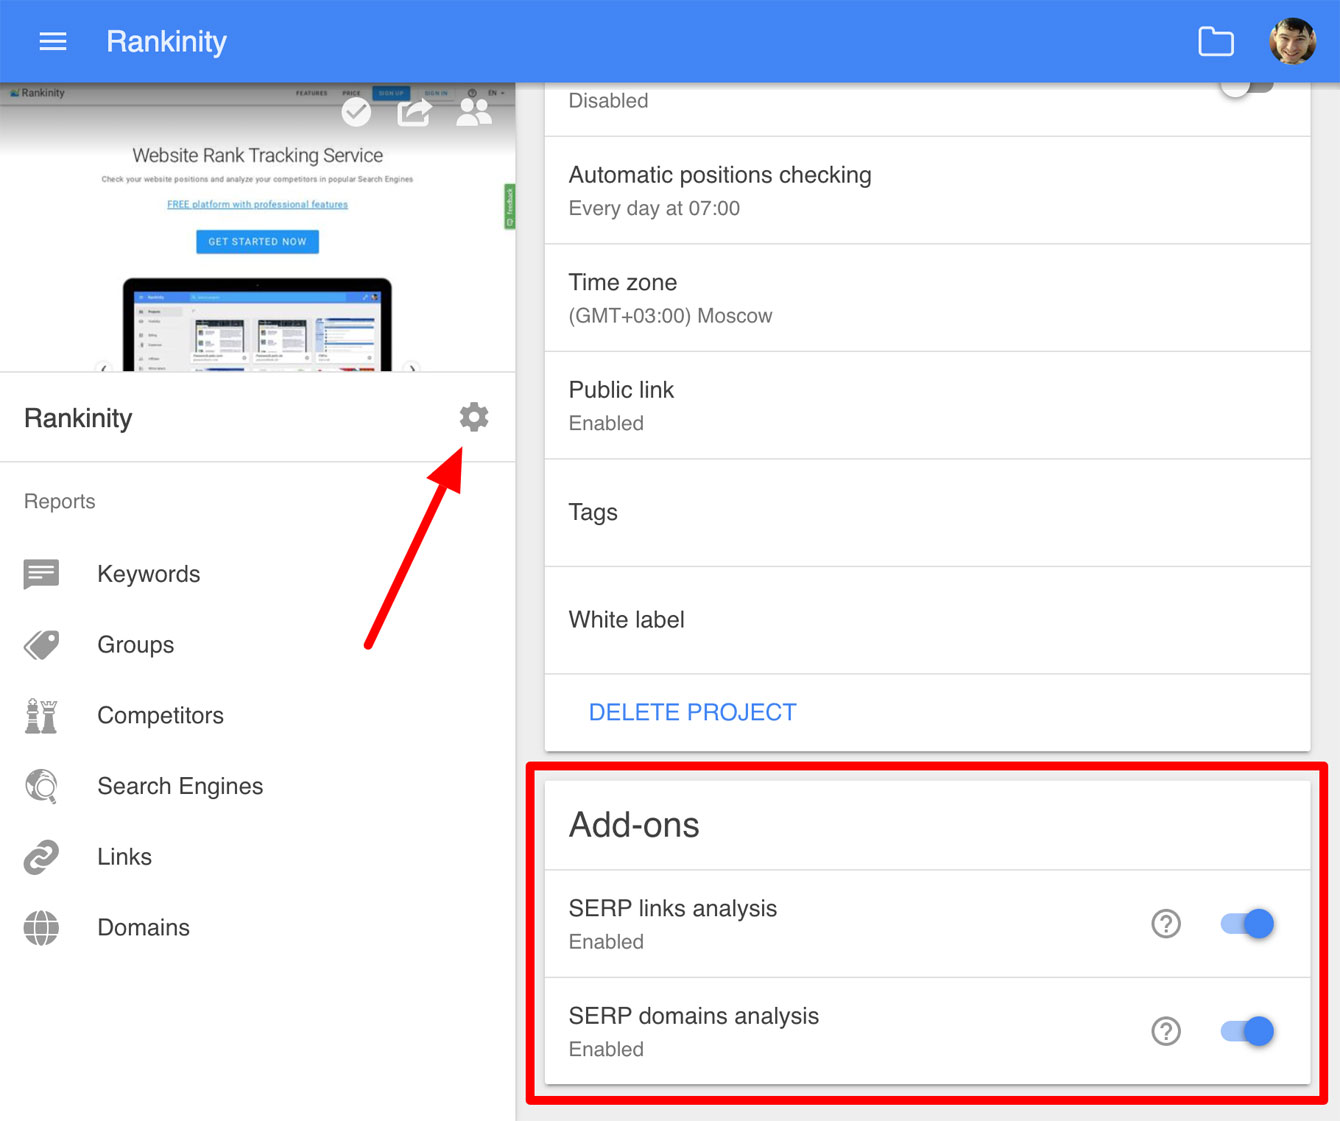This screenshot has height=1121, width=1340.
Task: Click the Competitors chess icon
Action: 41,716
